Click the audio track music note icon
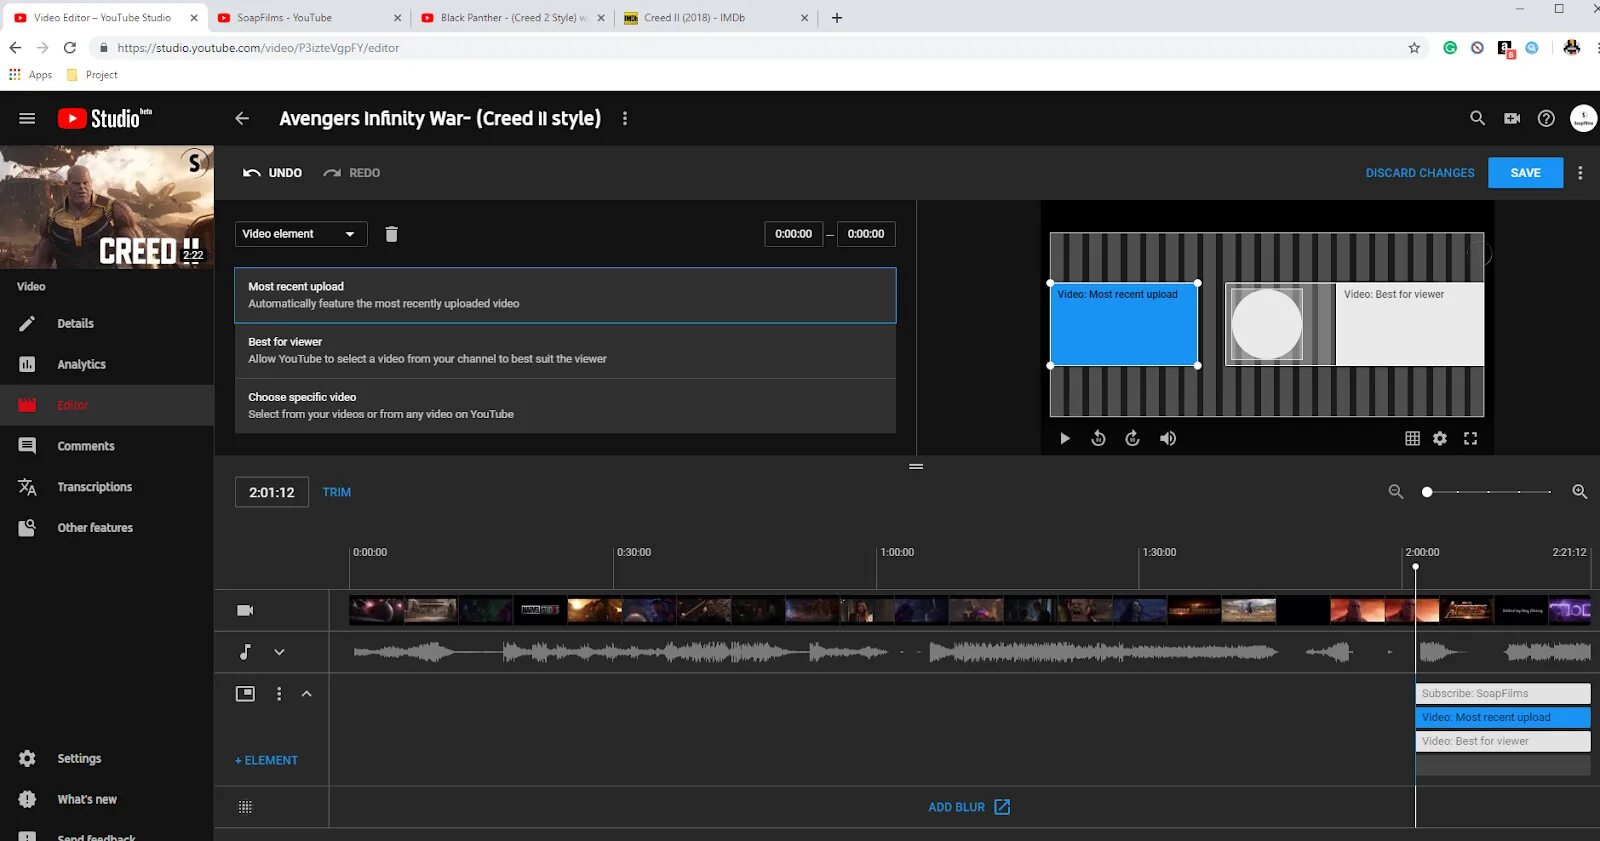The image size is (1600, 841). (x=245, y=652)
